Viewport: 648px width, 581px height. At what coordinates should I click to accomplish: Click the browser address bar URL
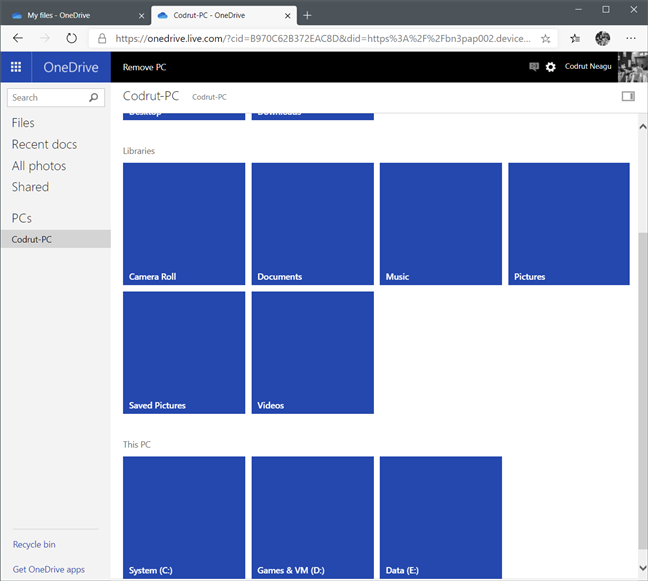[322, 38]
